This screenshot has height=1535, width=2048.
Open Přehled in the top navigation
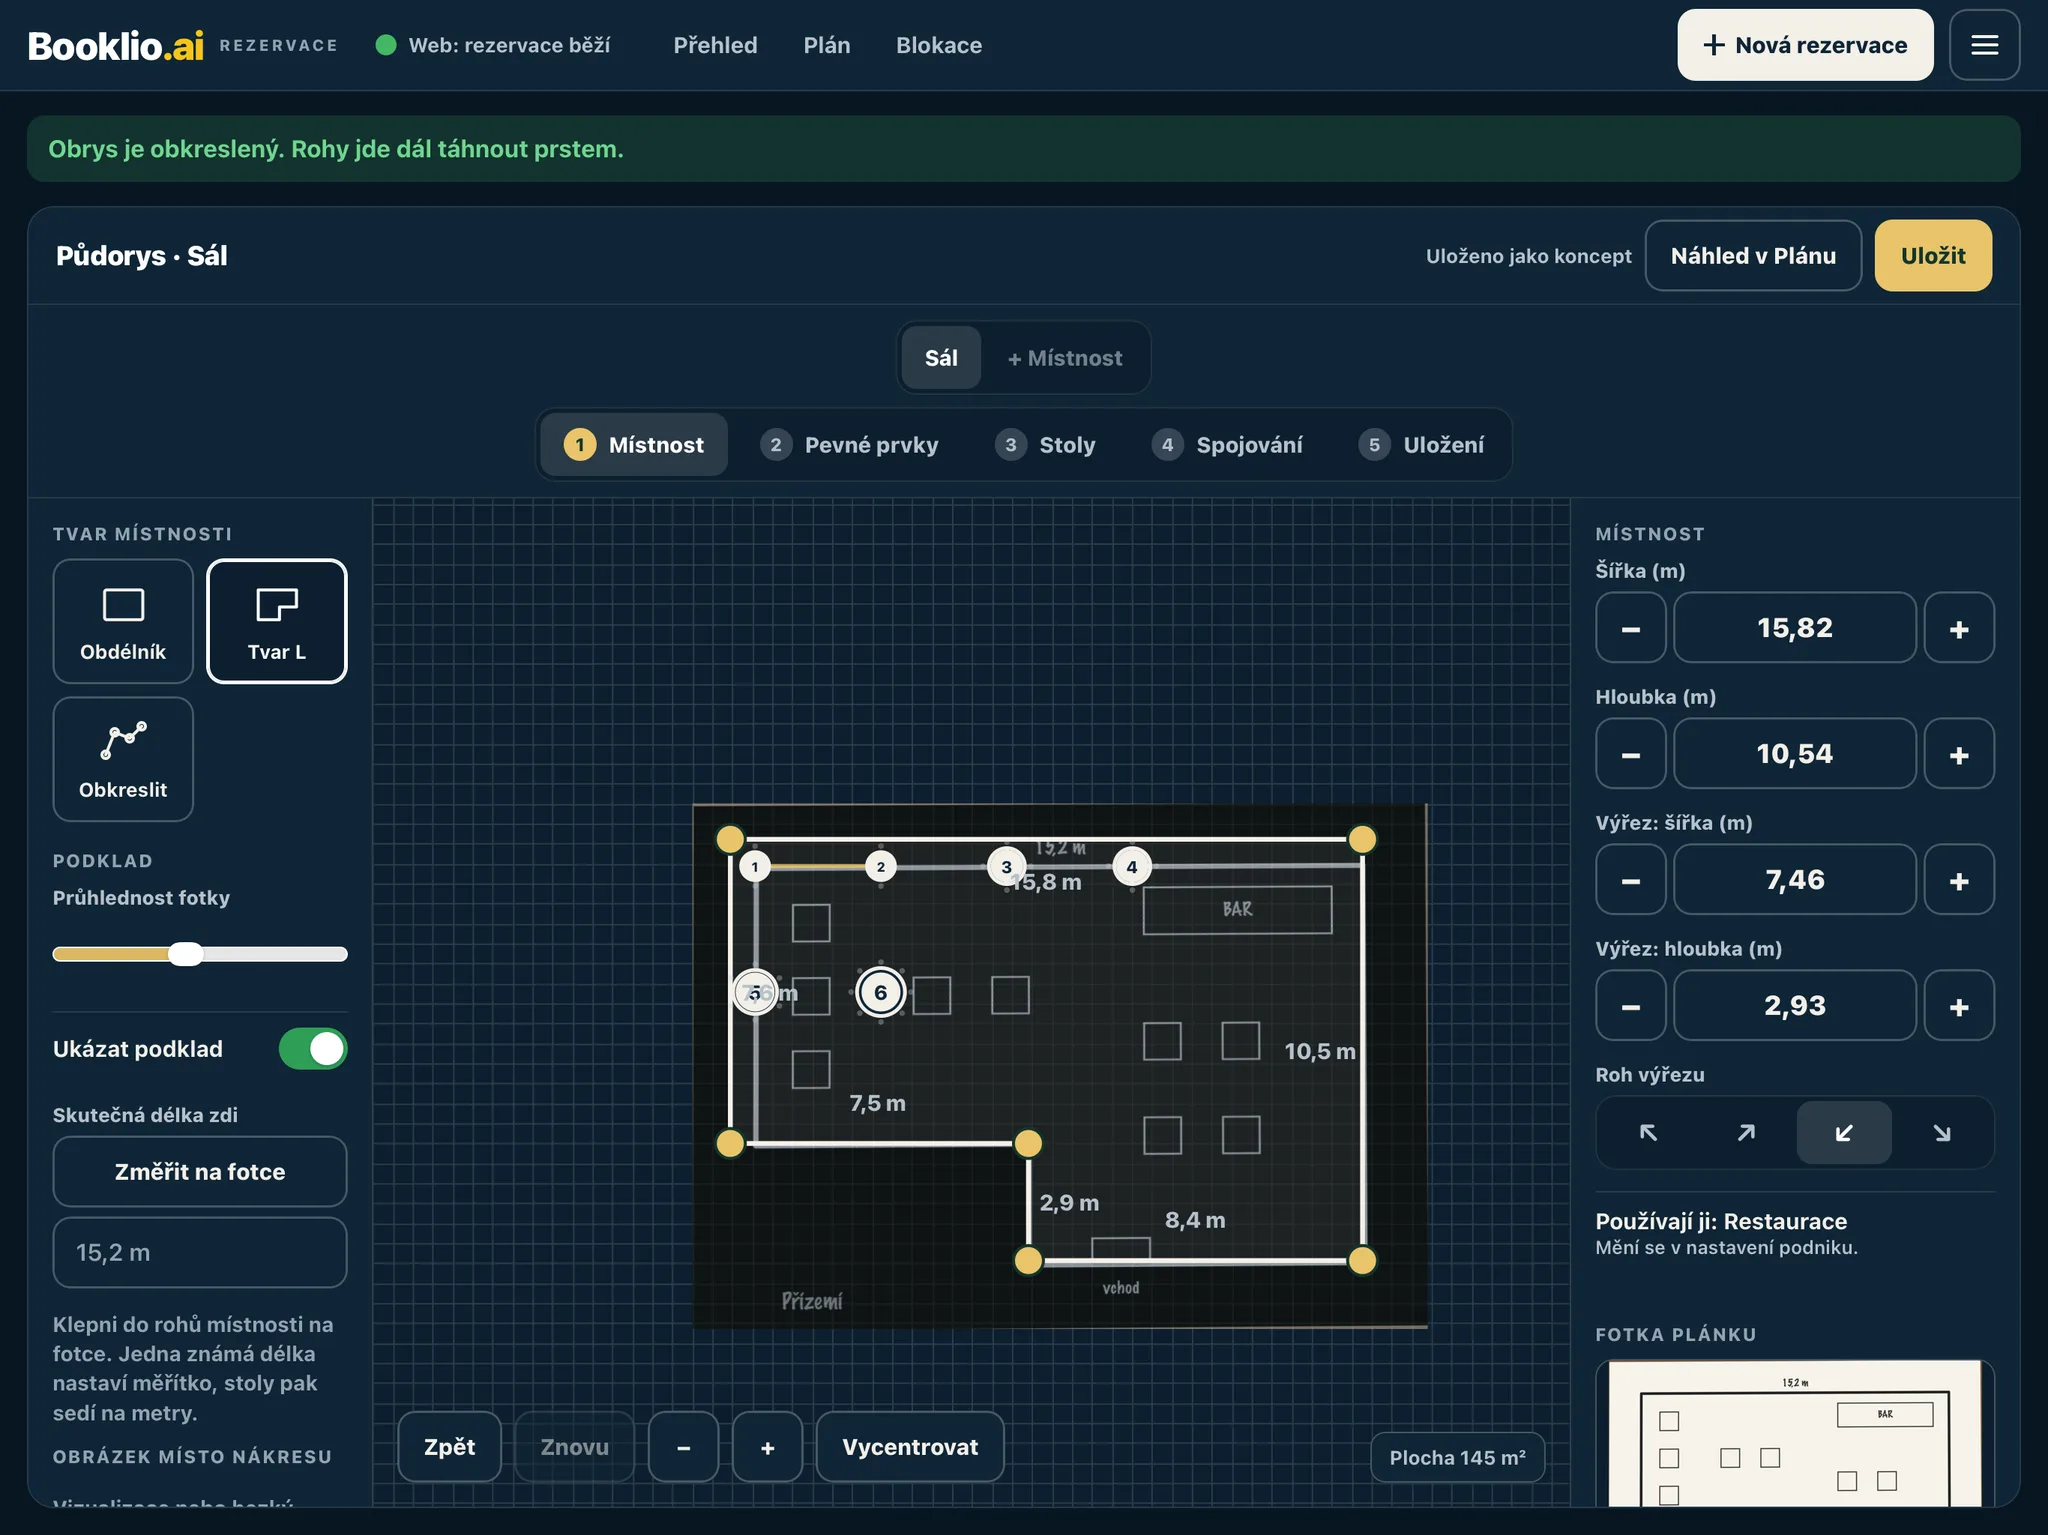pyautogui.click(x=715, y=45)
